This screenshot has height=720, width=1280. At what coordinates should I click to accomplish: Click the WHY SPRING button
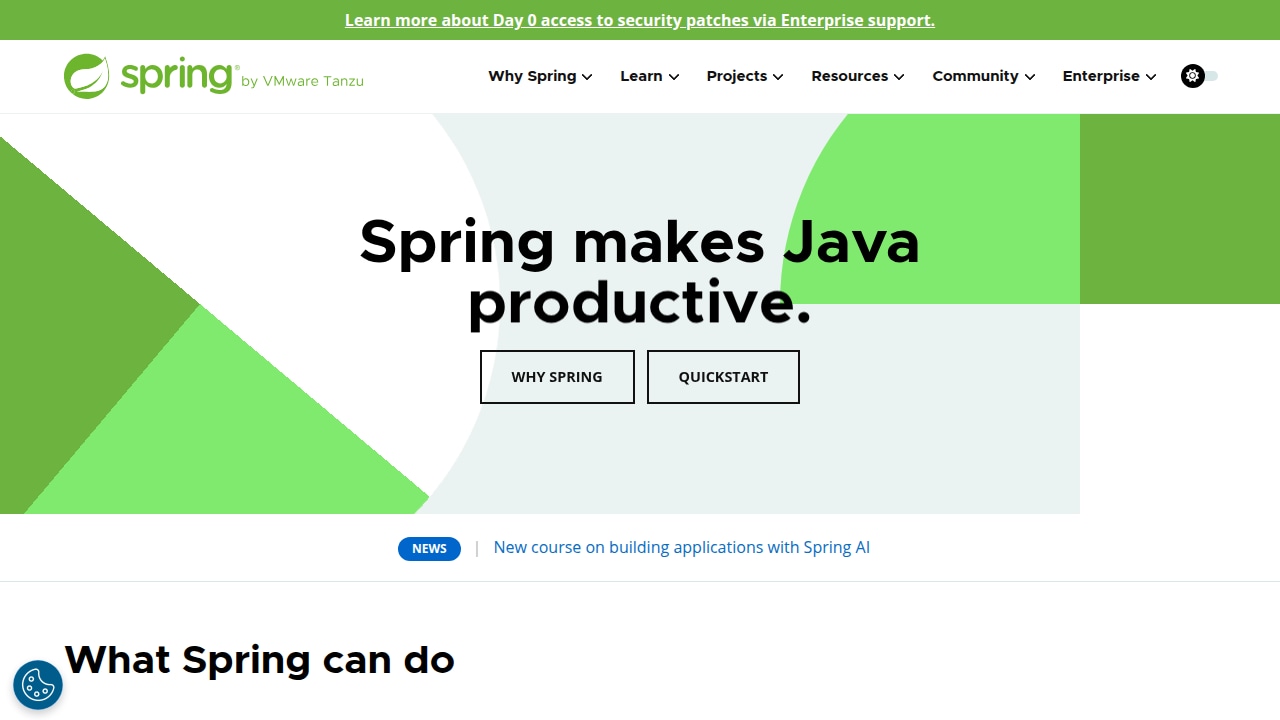[x=557, y=377]
